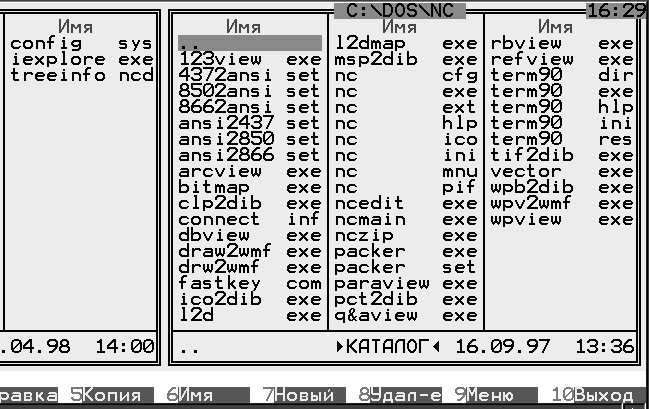The image size is (649, 409).
Task: Select the 4372ansi set file
Action: point(250,75)
